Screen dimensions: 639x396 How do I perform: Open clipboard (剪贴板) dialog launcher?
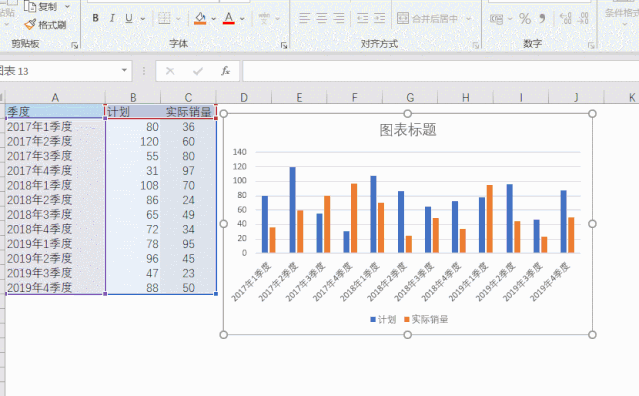75,46
